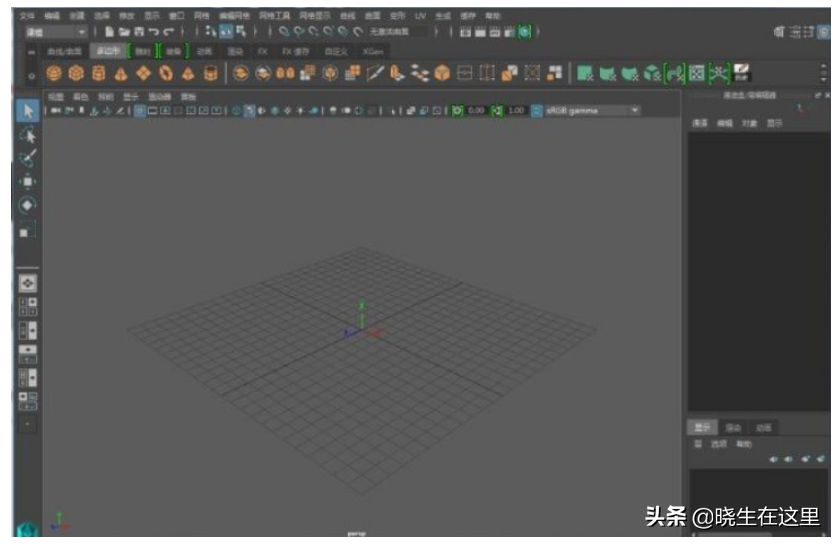
Task: Toggle snap to points
Action: click(x=314, y=32)
